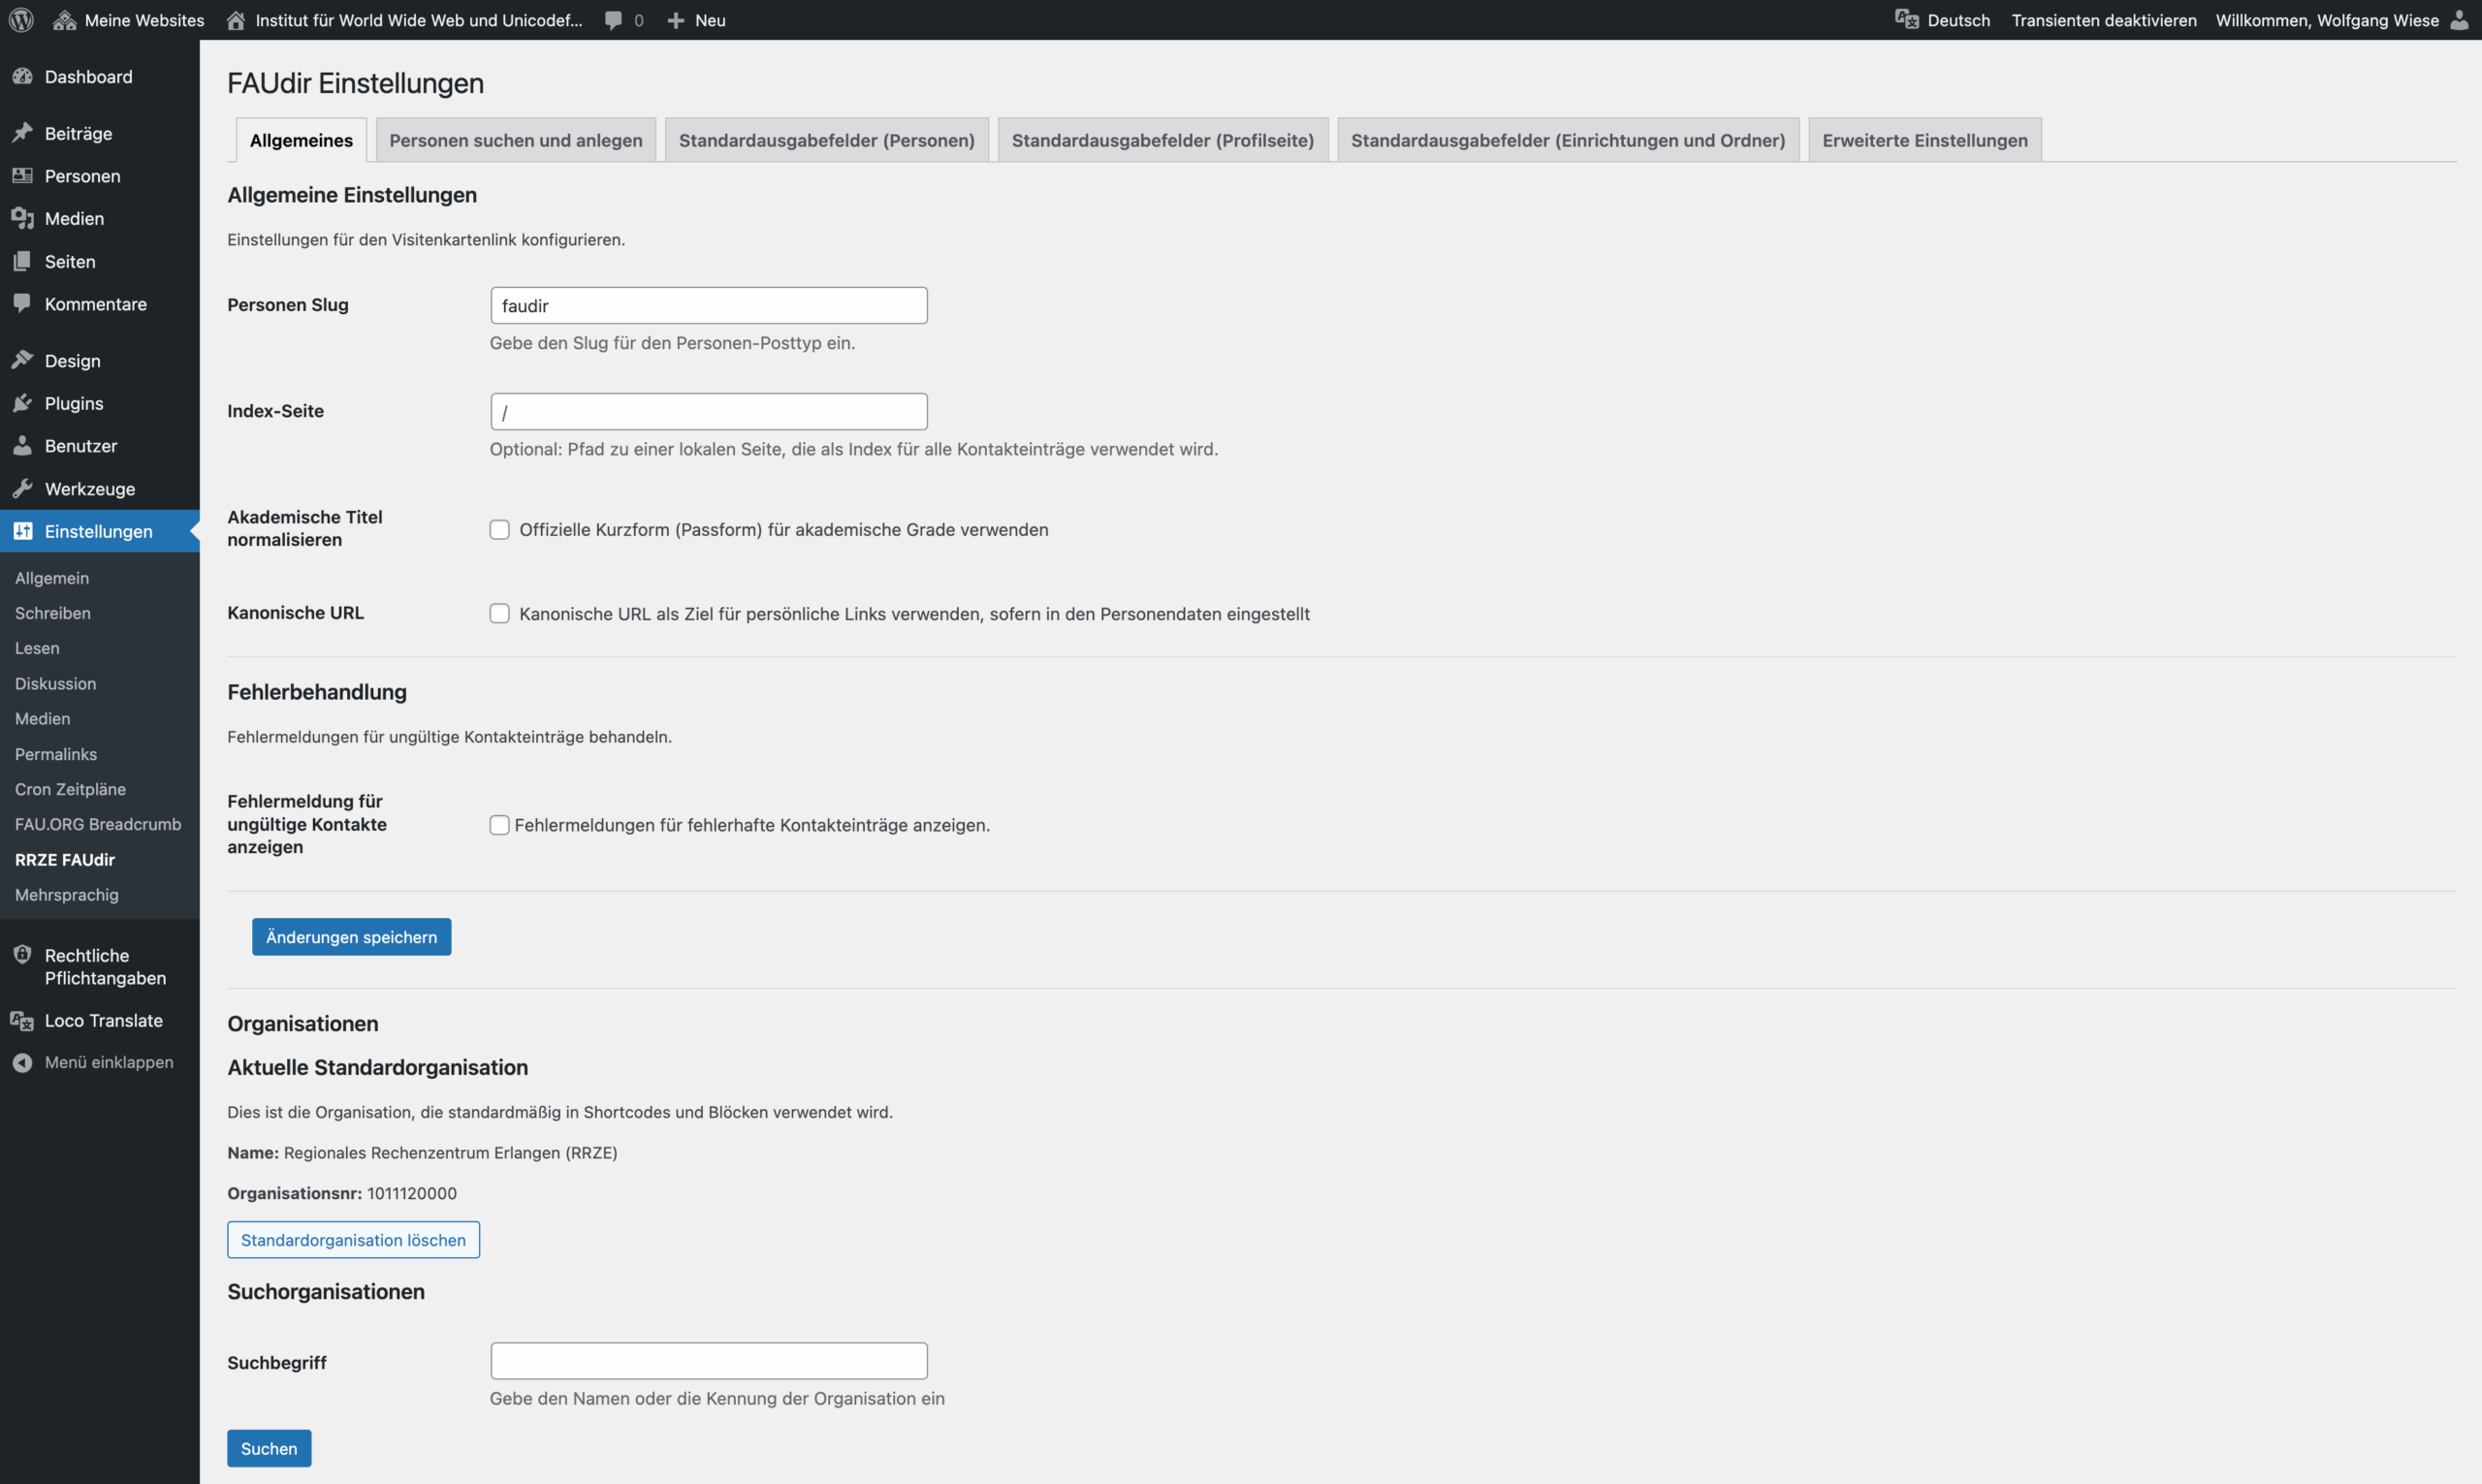This screenshot has width=2482, height=1484.
Task: Open Allgemein settings submenu
Action: pos(52,578)
